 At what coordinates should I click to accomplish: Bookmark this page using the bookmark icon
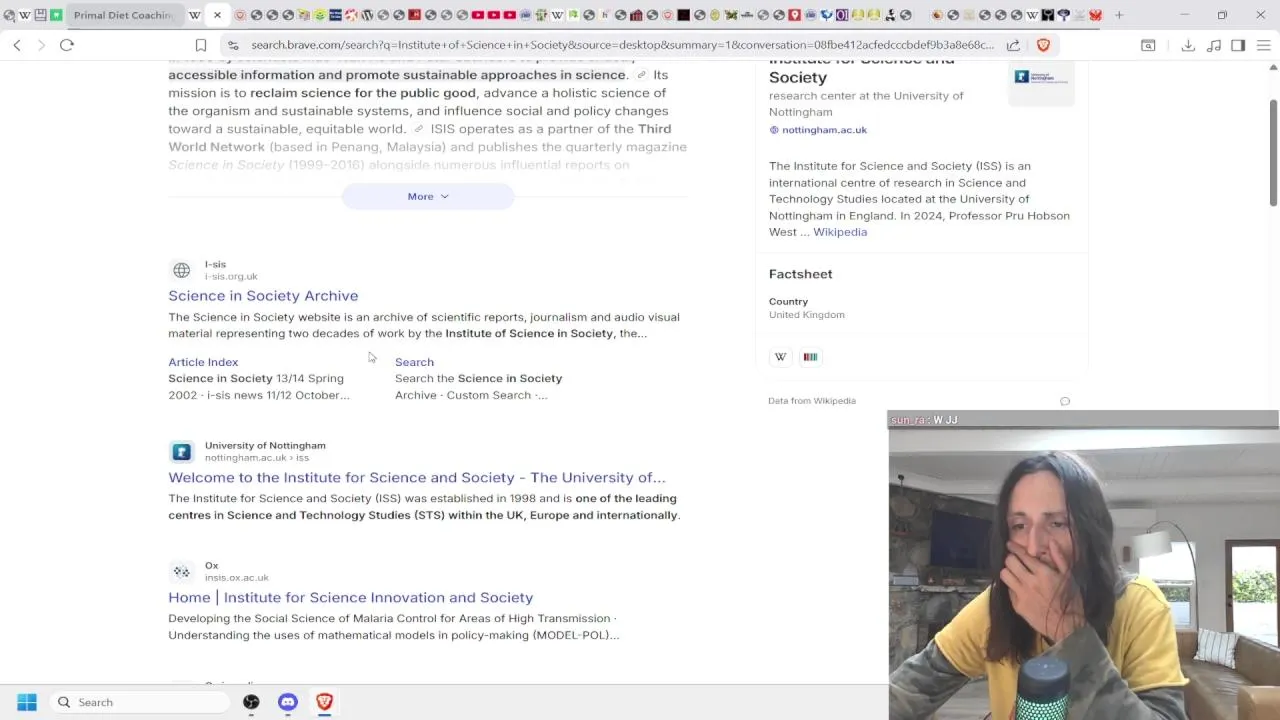click(x=201, y=45)
